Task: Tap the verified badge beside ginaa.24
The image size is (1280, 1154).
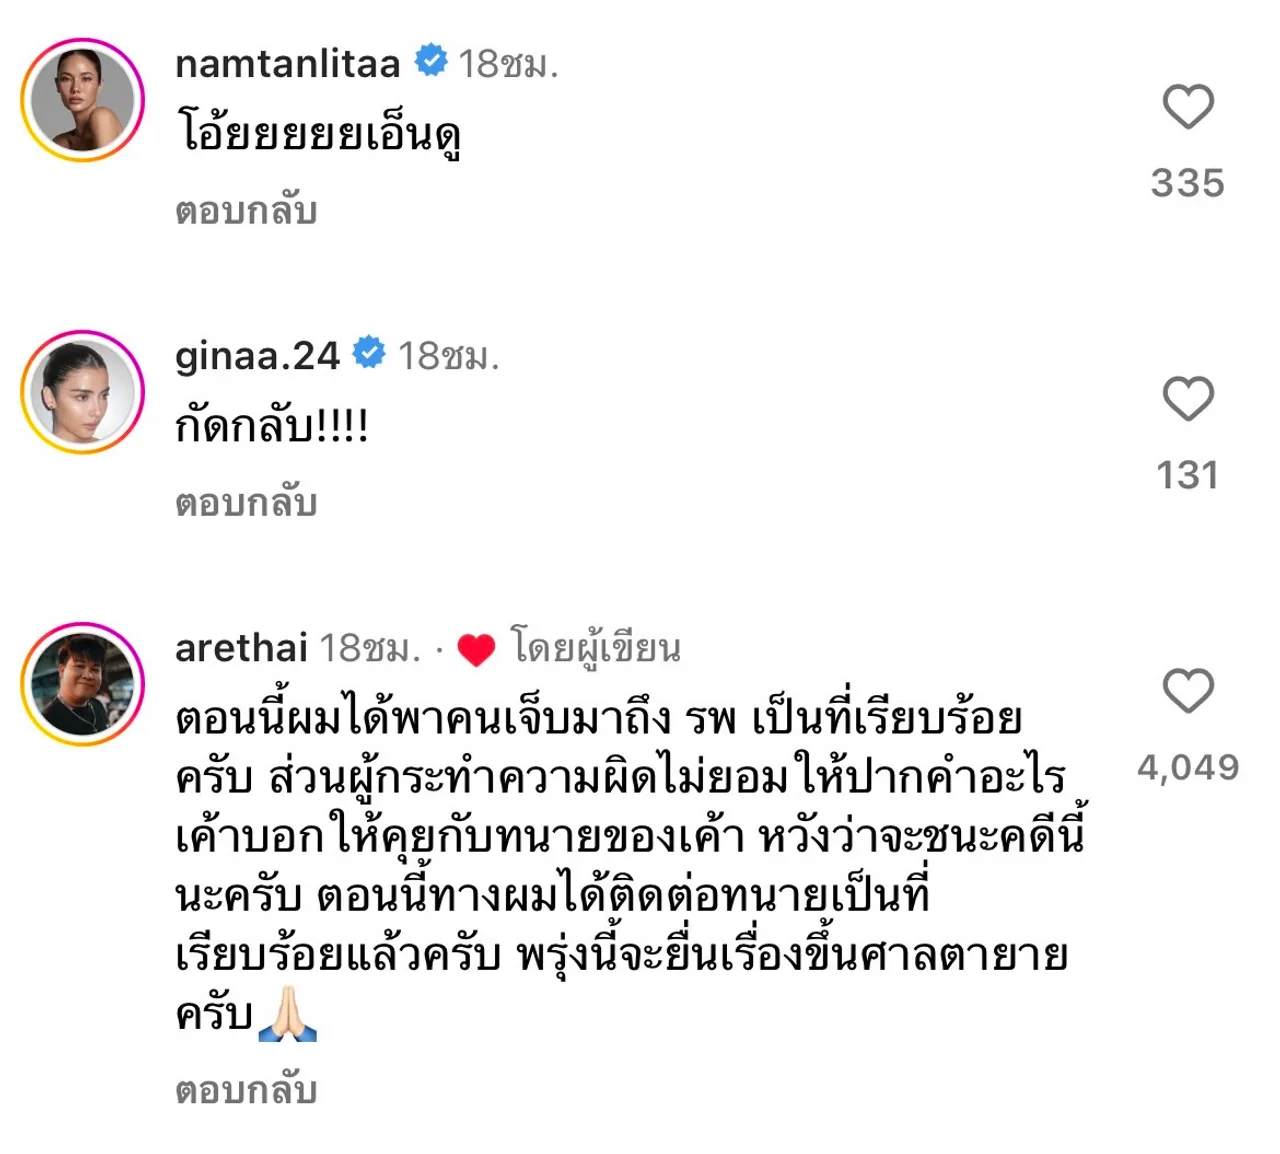Action: (370, 353)
